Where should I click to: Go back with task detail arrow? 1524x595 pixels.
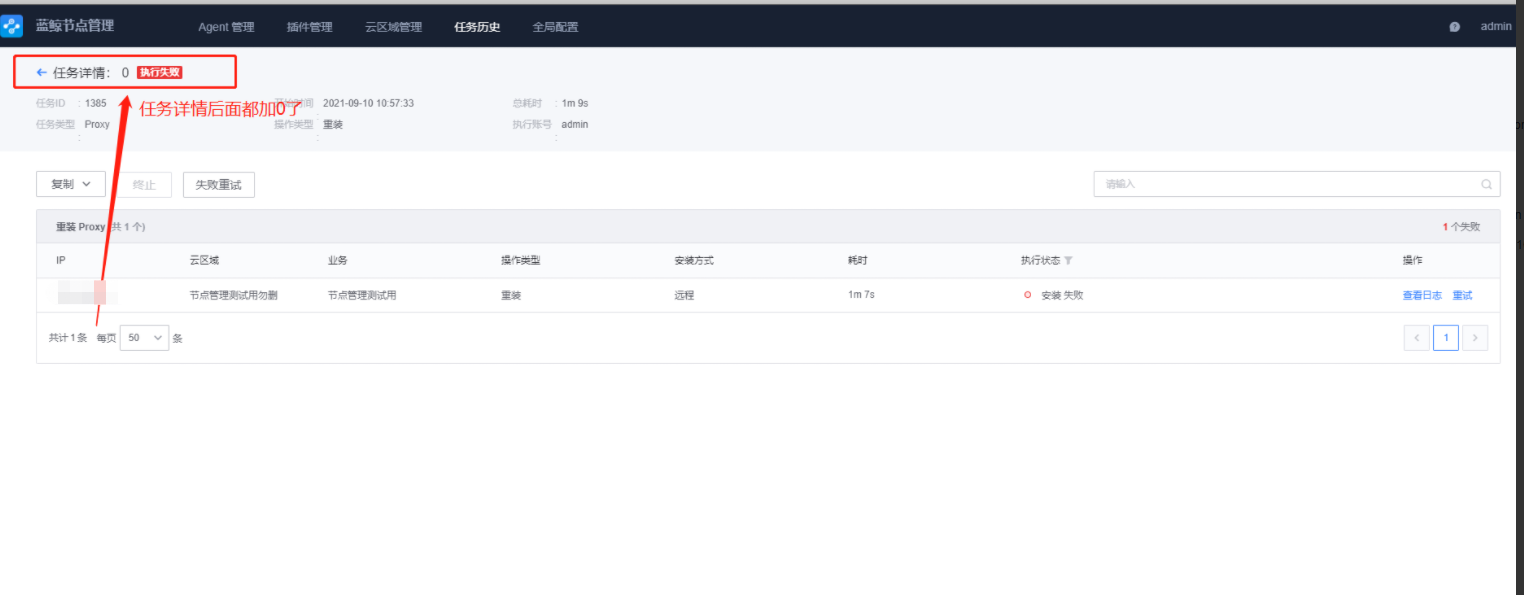[x=41, y=72]
